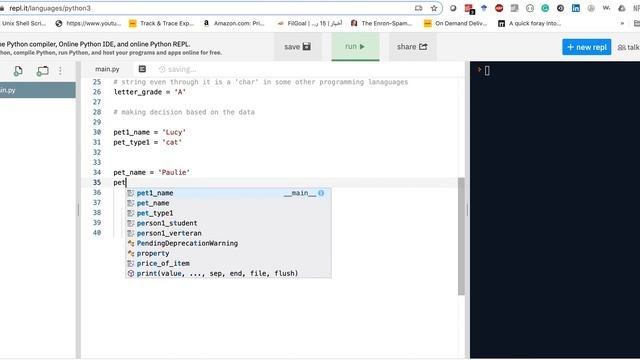Click line number 35 in gutter

[x=97, y=182]
